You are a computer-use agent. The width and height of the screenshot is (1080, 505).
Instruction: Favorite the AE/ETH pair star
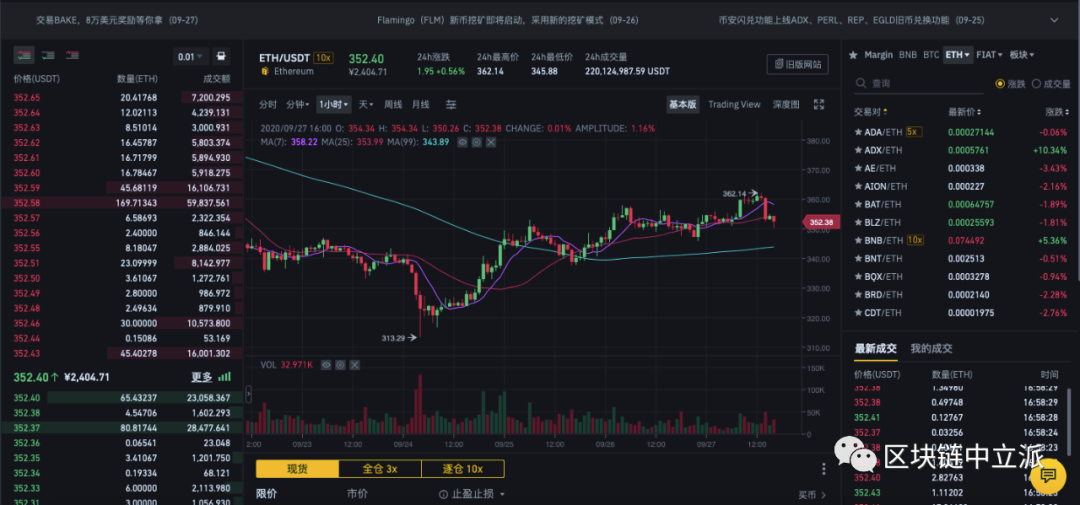coord(858,168)
